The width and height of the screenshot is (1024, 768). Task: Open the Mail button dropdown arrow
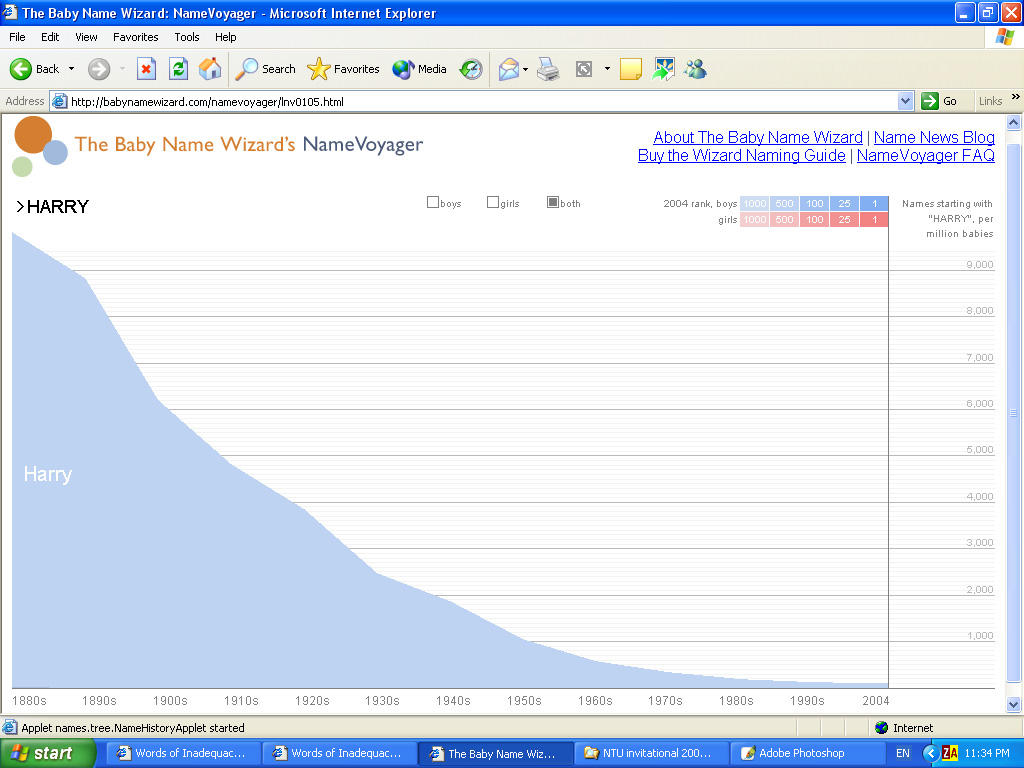tap(525, 69)
